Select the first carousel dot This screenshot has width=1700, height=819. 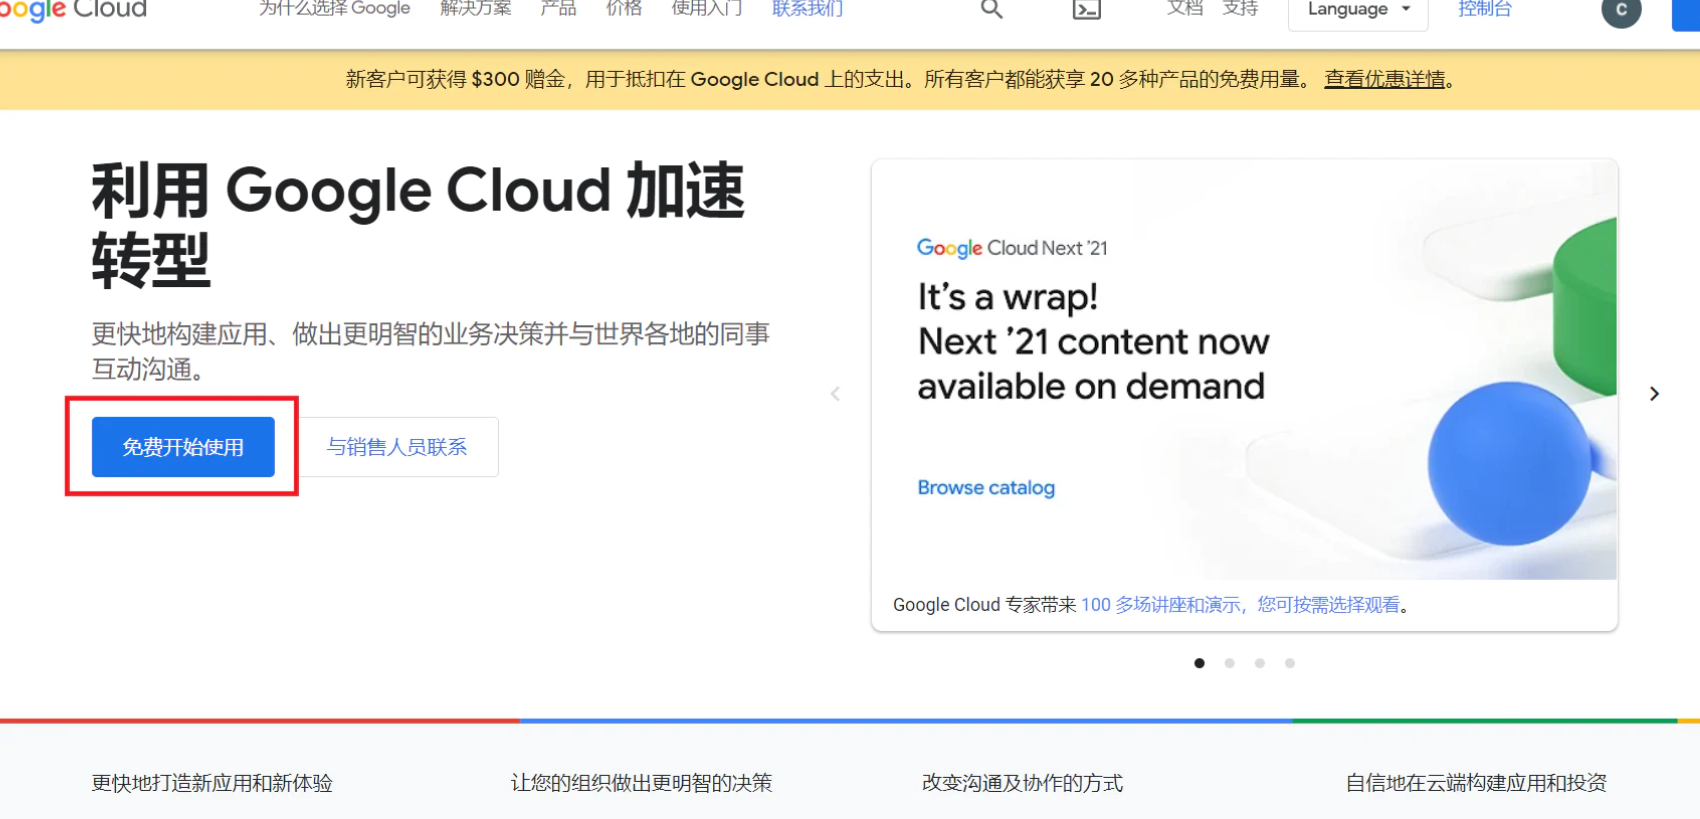(1199, 663)
